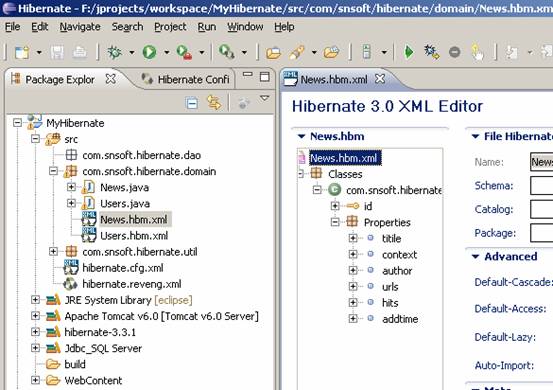Collapse the Properties node in the editor tree

(x=335, y=222)
